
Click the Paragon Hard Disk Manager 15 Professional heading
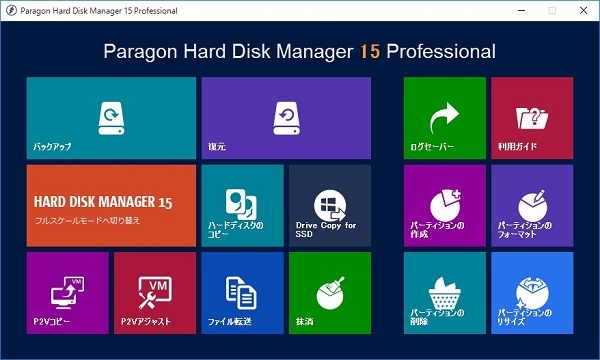[300, 51]
